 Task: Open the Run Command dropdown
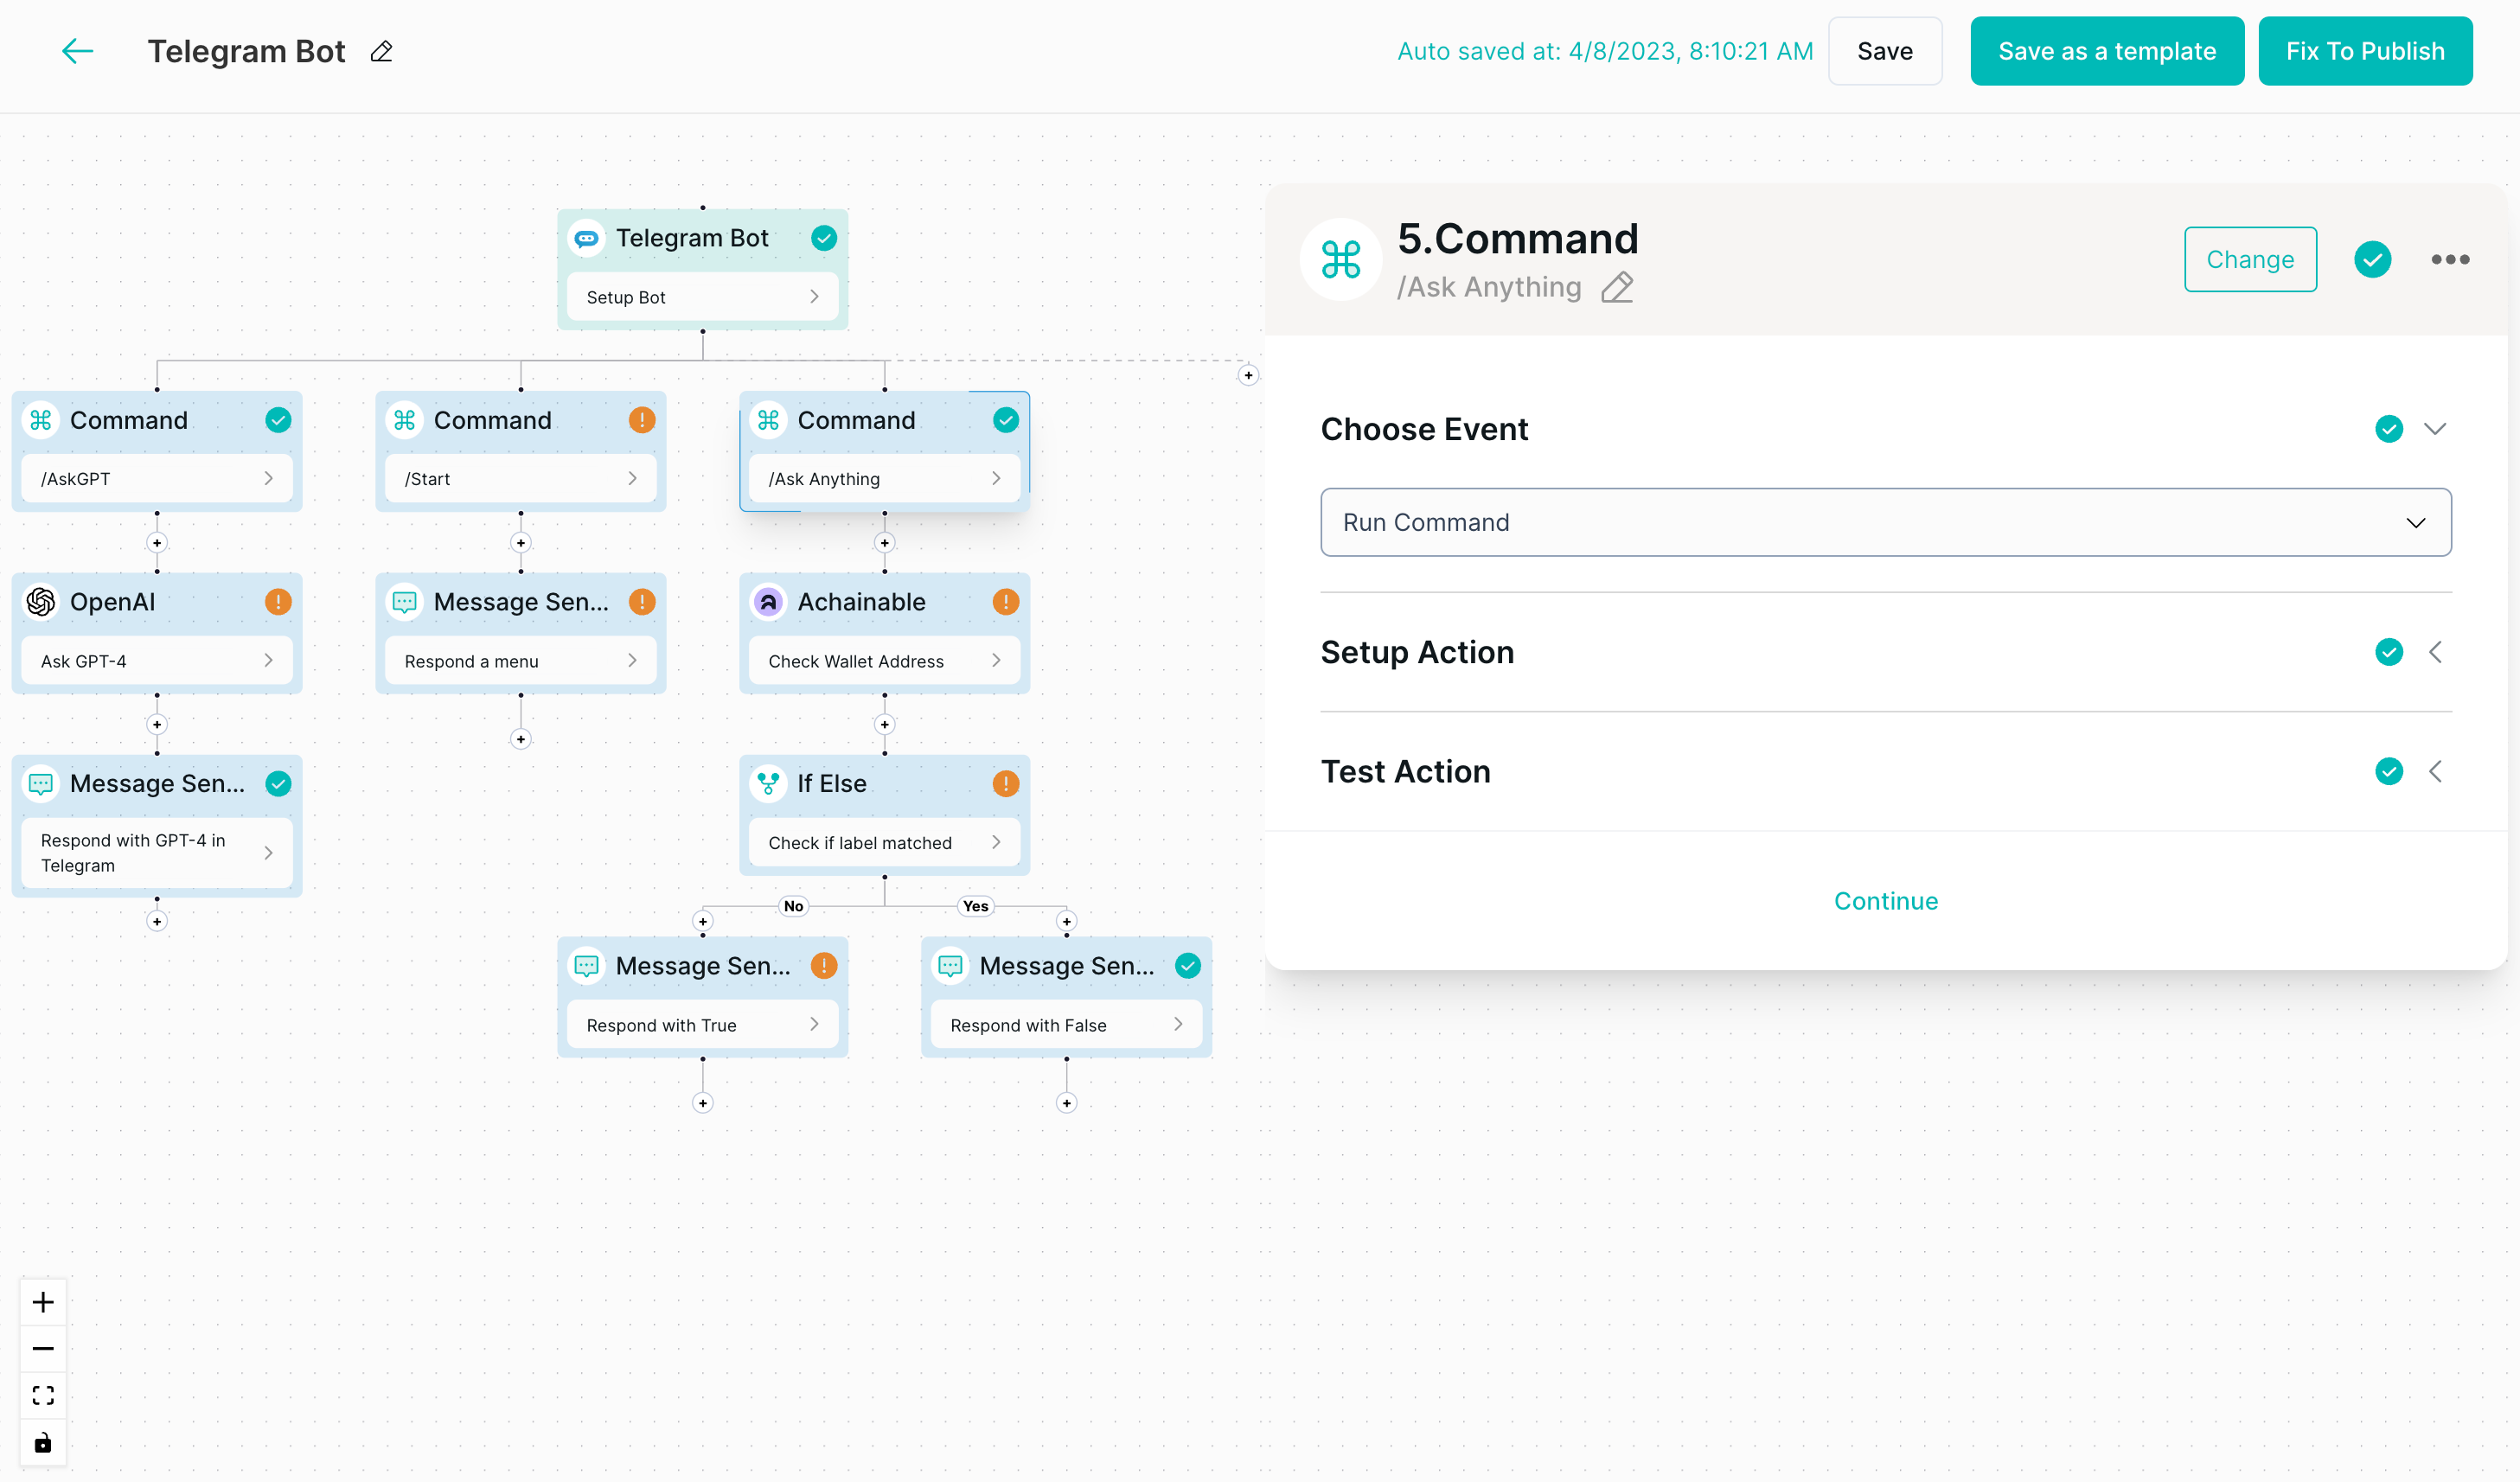(x=1885, y=522)
